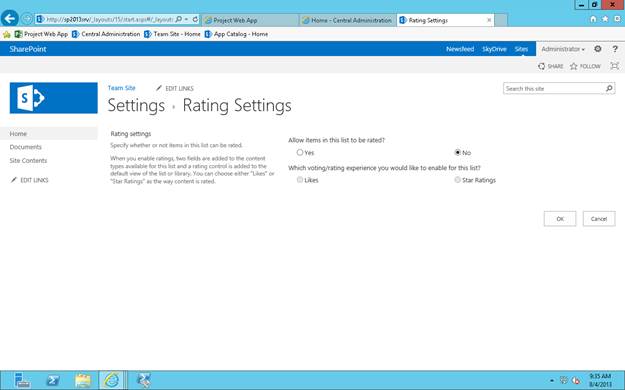Open Team Site - Home bookmark
Viewport: 625px width, 390px height.
[x=172, y=34]
